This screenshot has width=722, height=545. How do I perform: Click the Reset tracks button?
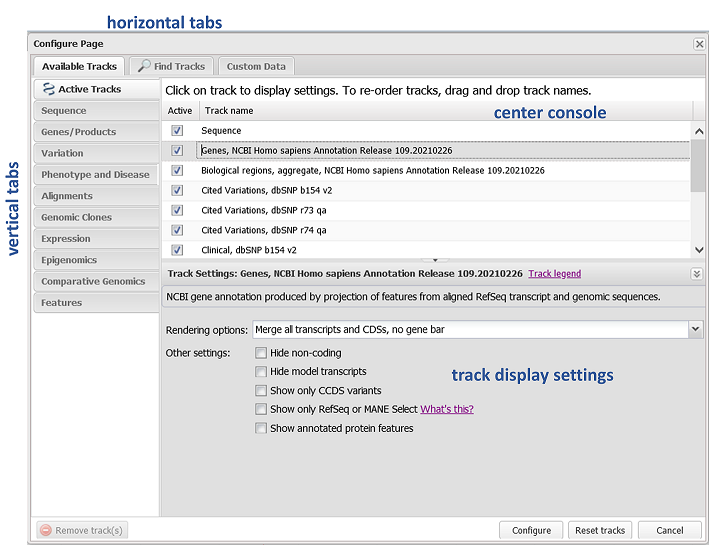600,530
